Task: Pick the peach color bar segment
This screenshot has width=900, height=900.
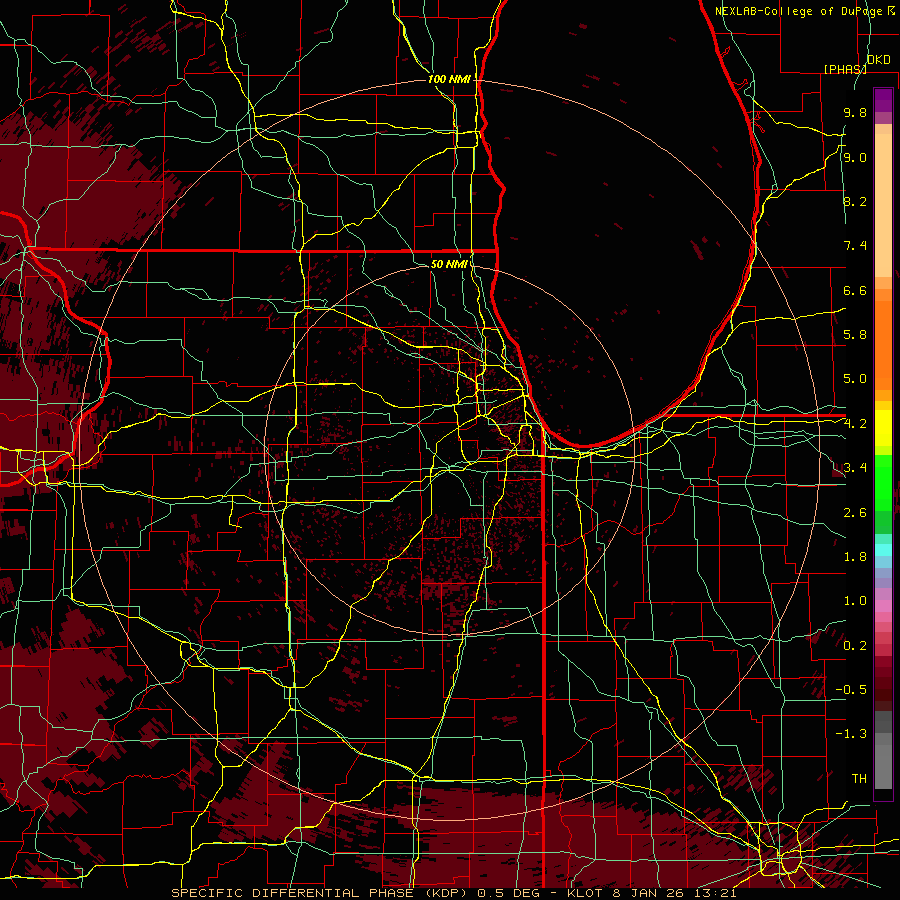Action: point(883,205)
